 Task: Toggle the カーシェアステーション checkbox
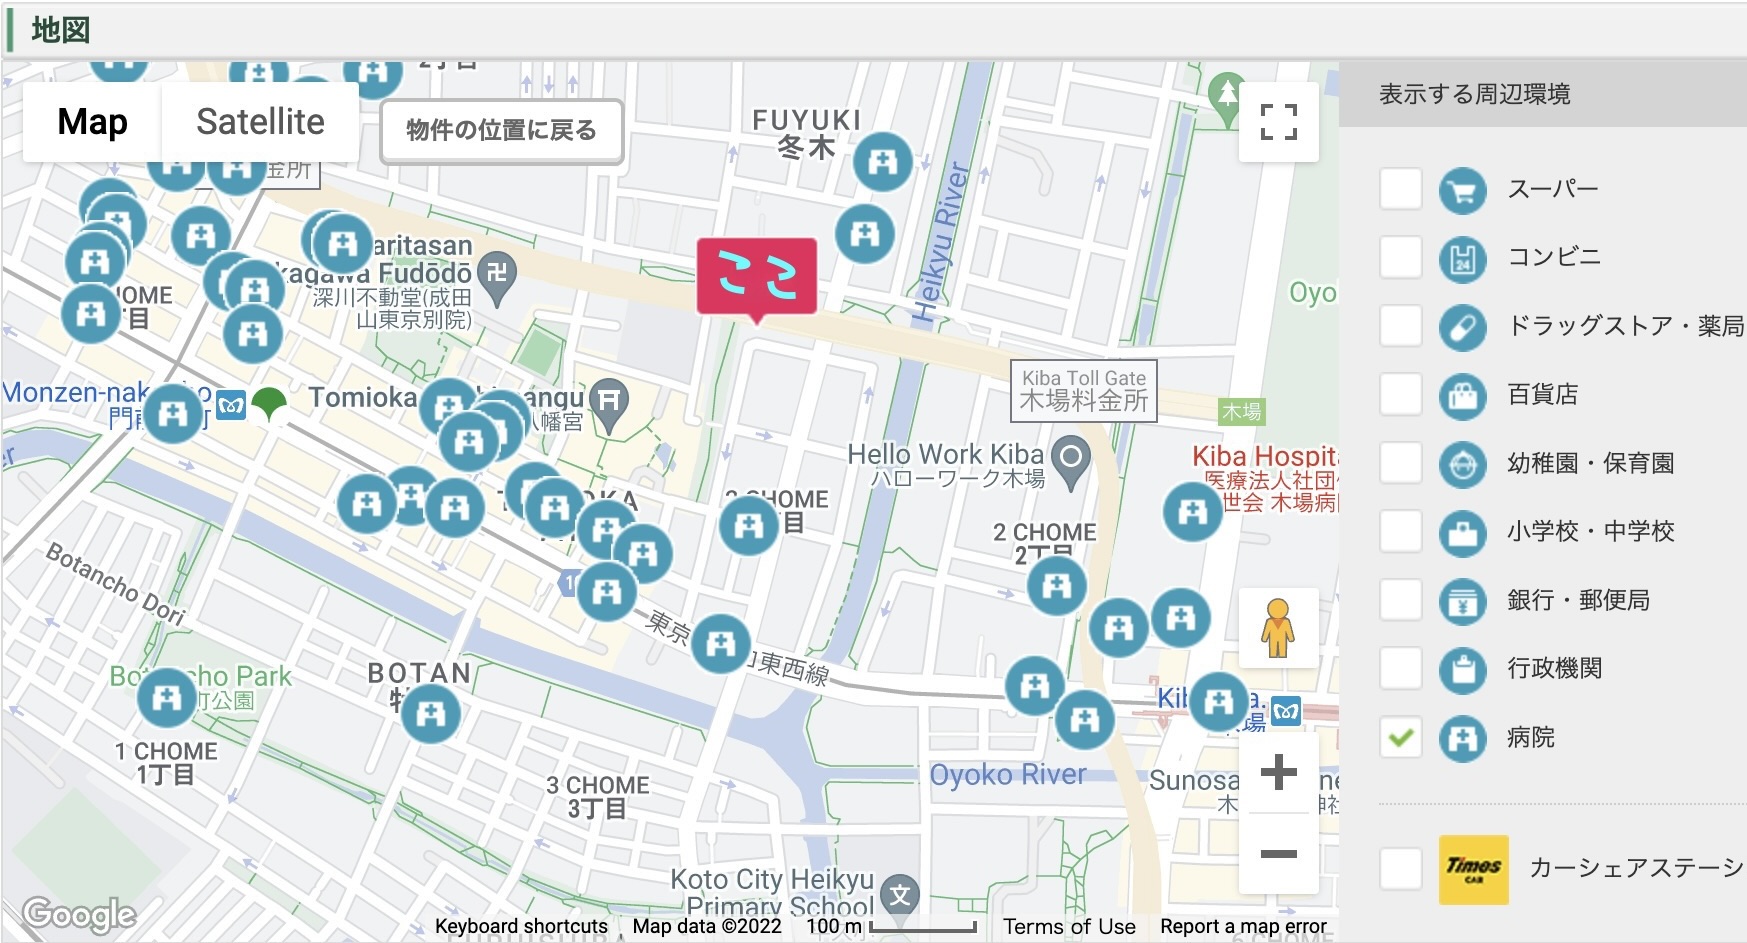pyautogui.click(x=1400, y=869)
